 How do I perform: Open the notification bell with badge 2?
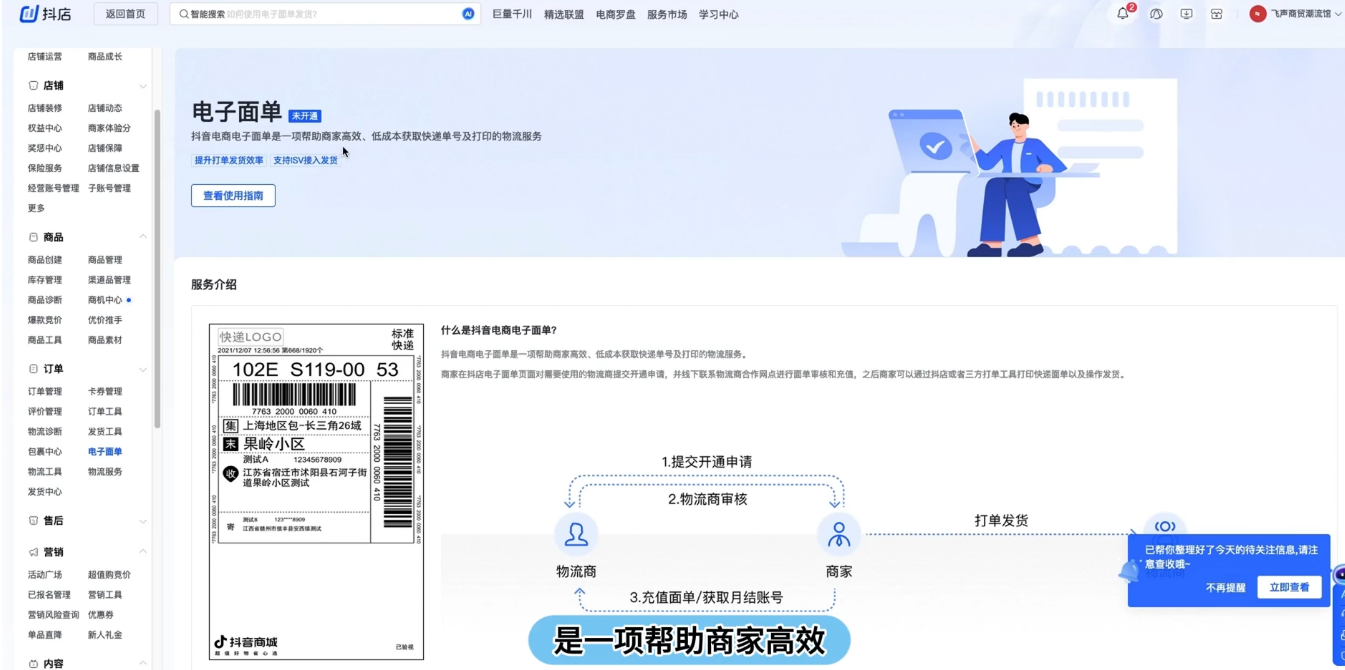coord(1123,14)
